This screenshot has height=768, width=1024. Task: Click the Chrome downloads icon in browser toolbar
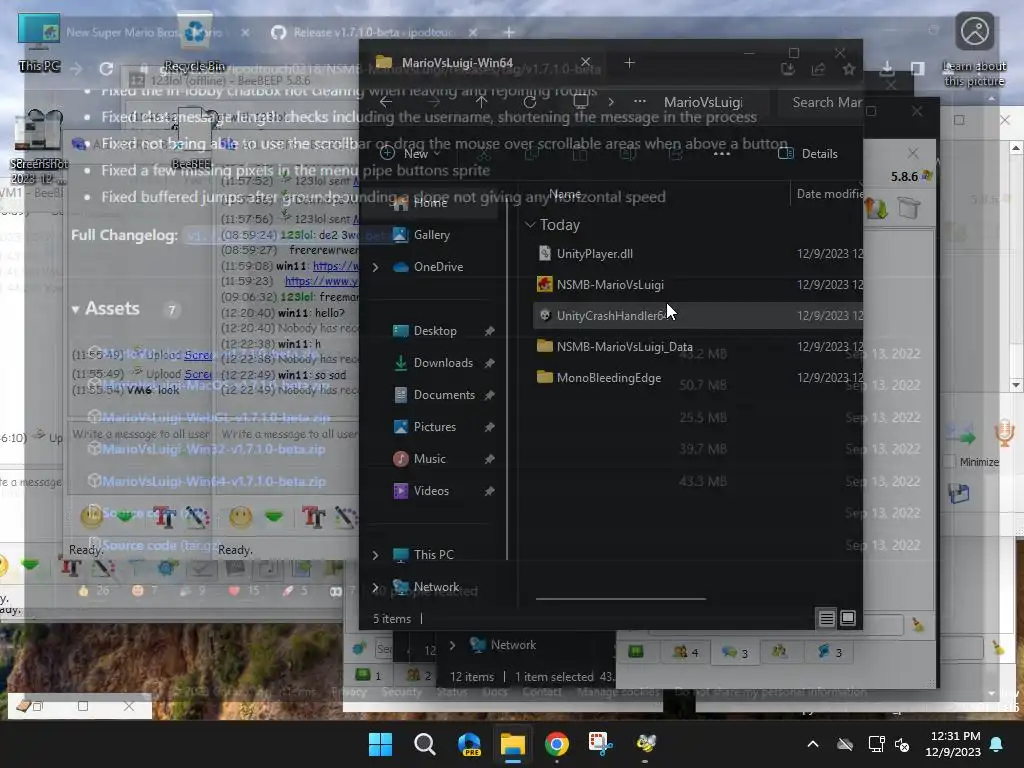[888, 68]
